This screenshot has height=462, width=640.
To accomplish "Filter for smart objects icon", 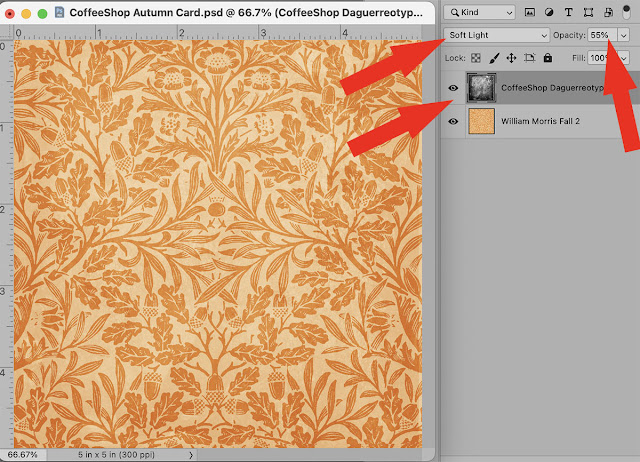I will [608, 13].
